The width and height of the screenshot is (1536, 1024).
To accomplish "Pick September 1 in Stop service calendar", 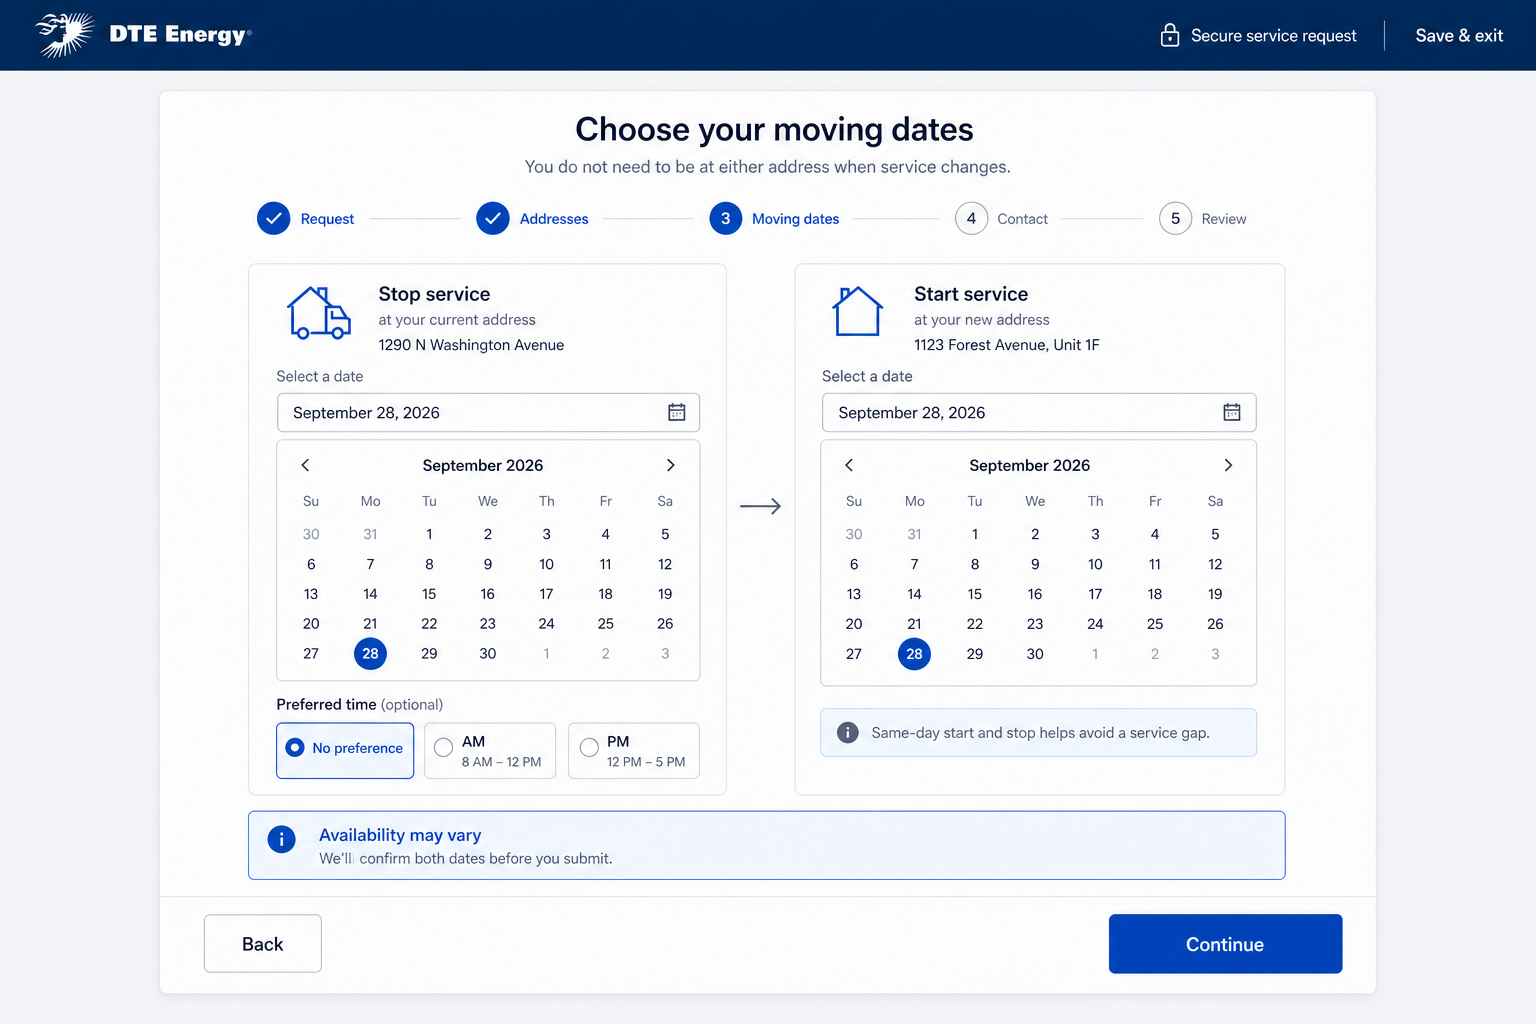I will pos(429,534).
